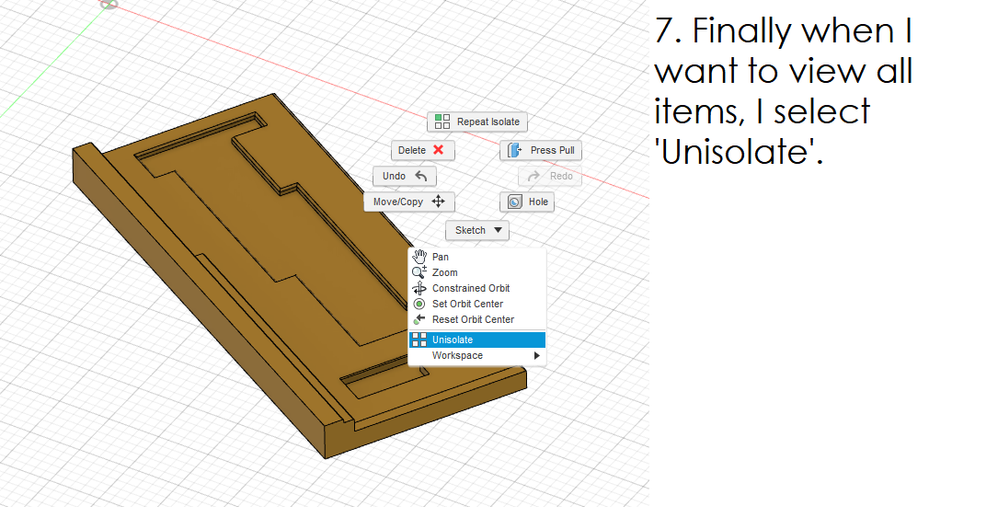Image resolution: width=998 pixels, height=507 pixels.
Task: Click the Repeat Isolate button
Action: click(477, 122)
